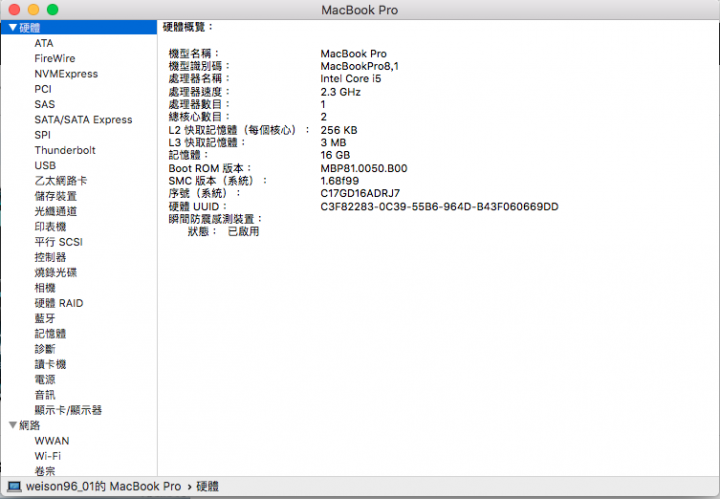Select SPI in the sidebar
This screenshot has height=499, width=720.
[42, 135]
